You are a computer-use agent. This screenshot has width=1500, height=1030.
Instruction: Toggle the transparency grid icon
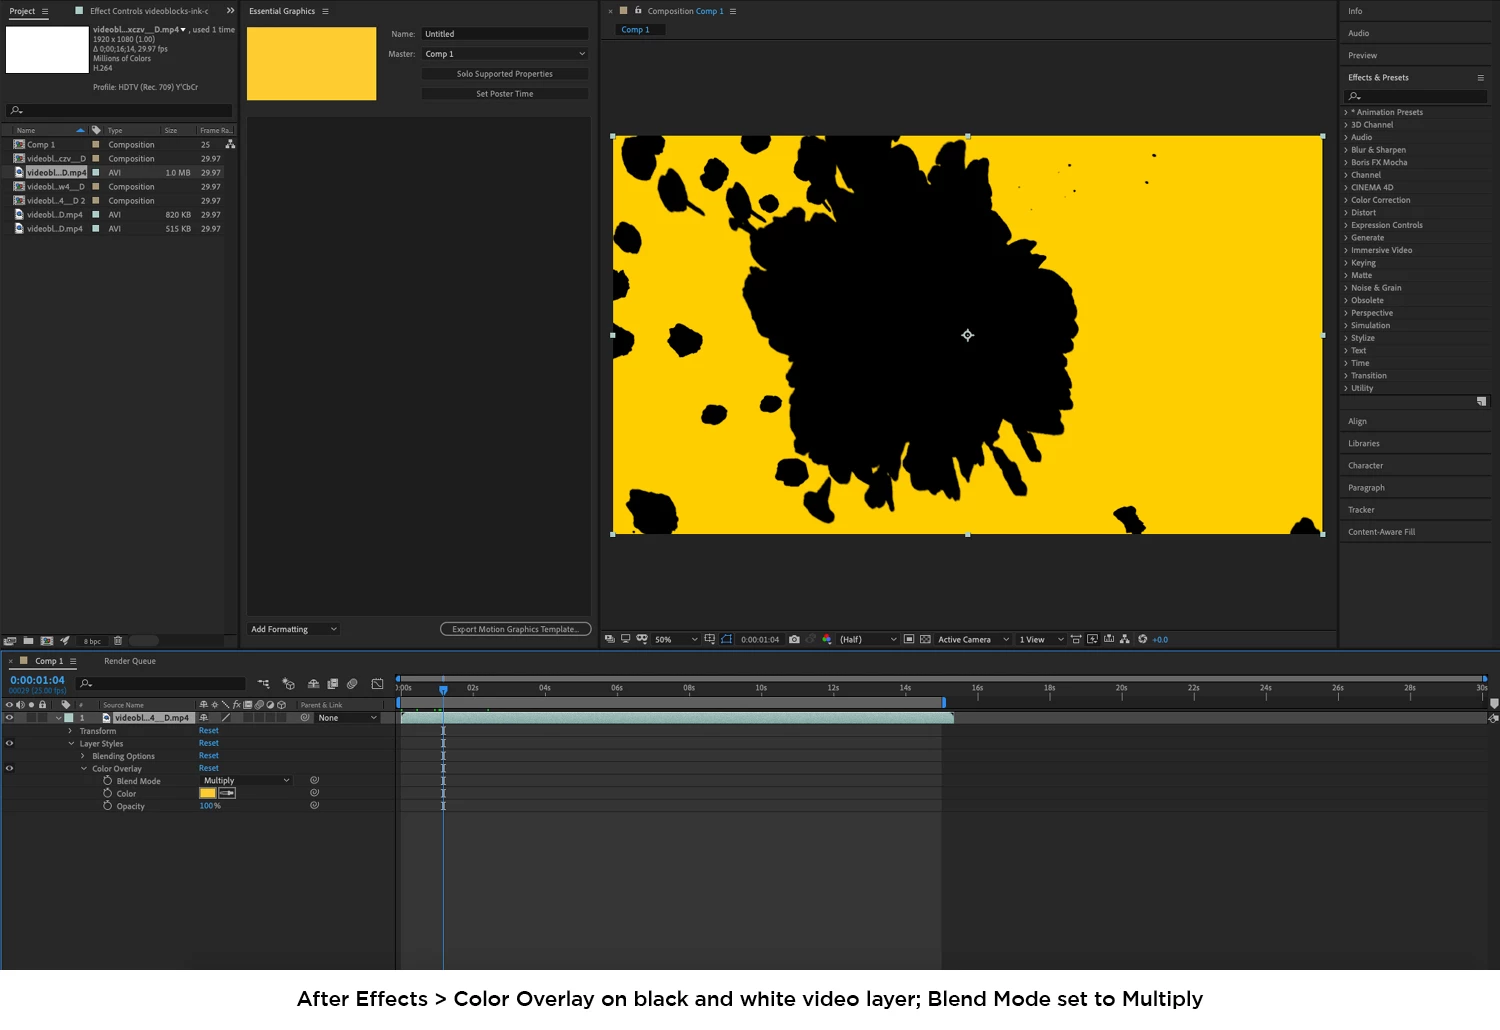point(926,639)
